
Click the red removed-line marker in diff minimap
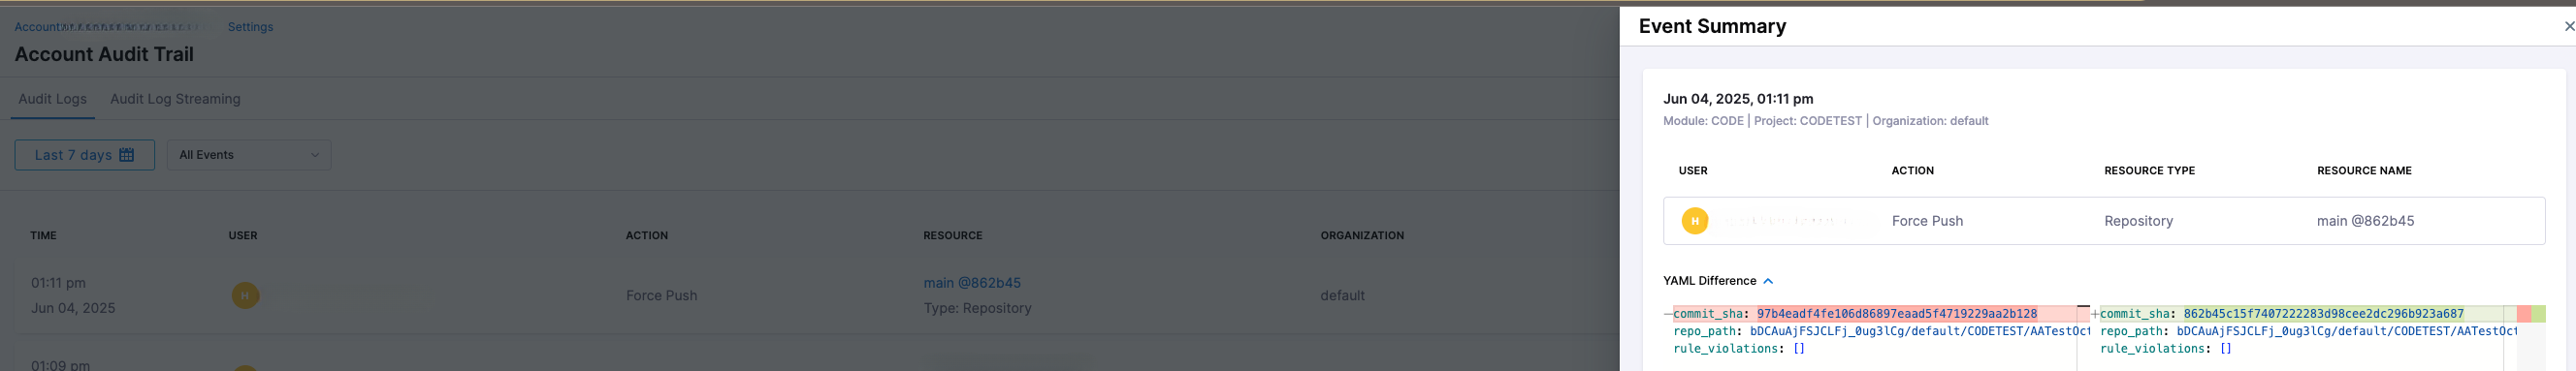pos(2524,314)
